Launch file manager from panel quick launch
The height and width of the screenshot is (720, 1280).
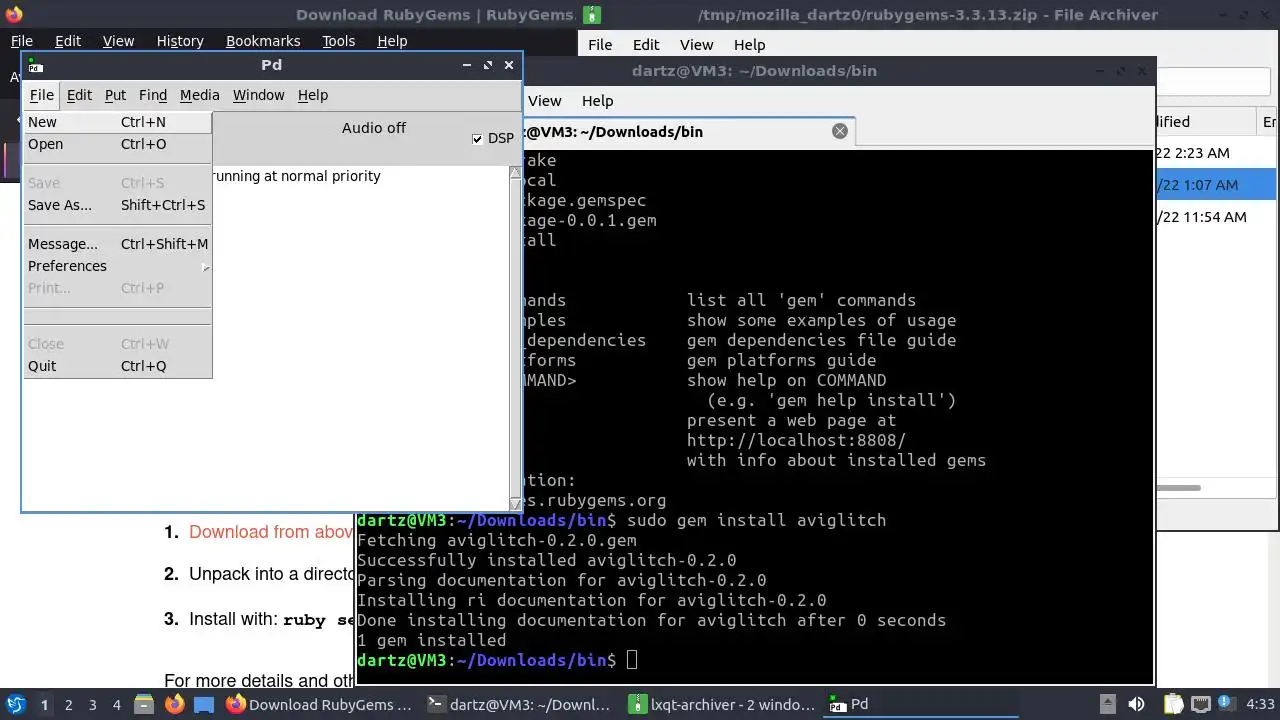(146, 705)
